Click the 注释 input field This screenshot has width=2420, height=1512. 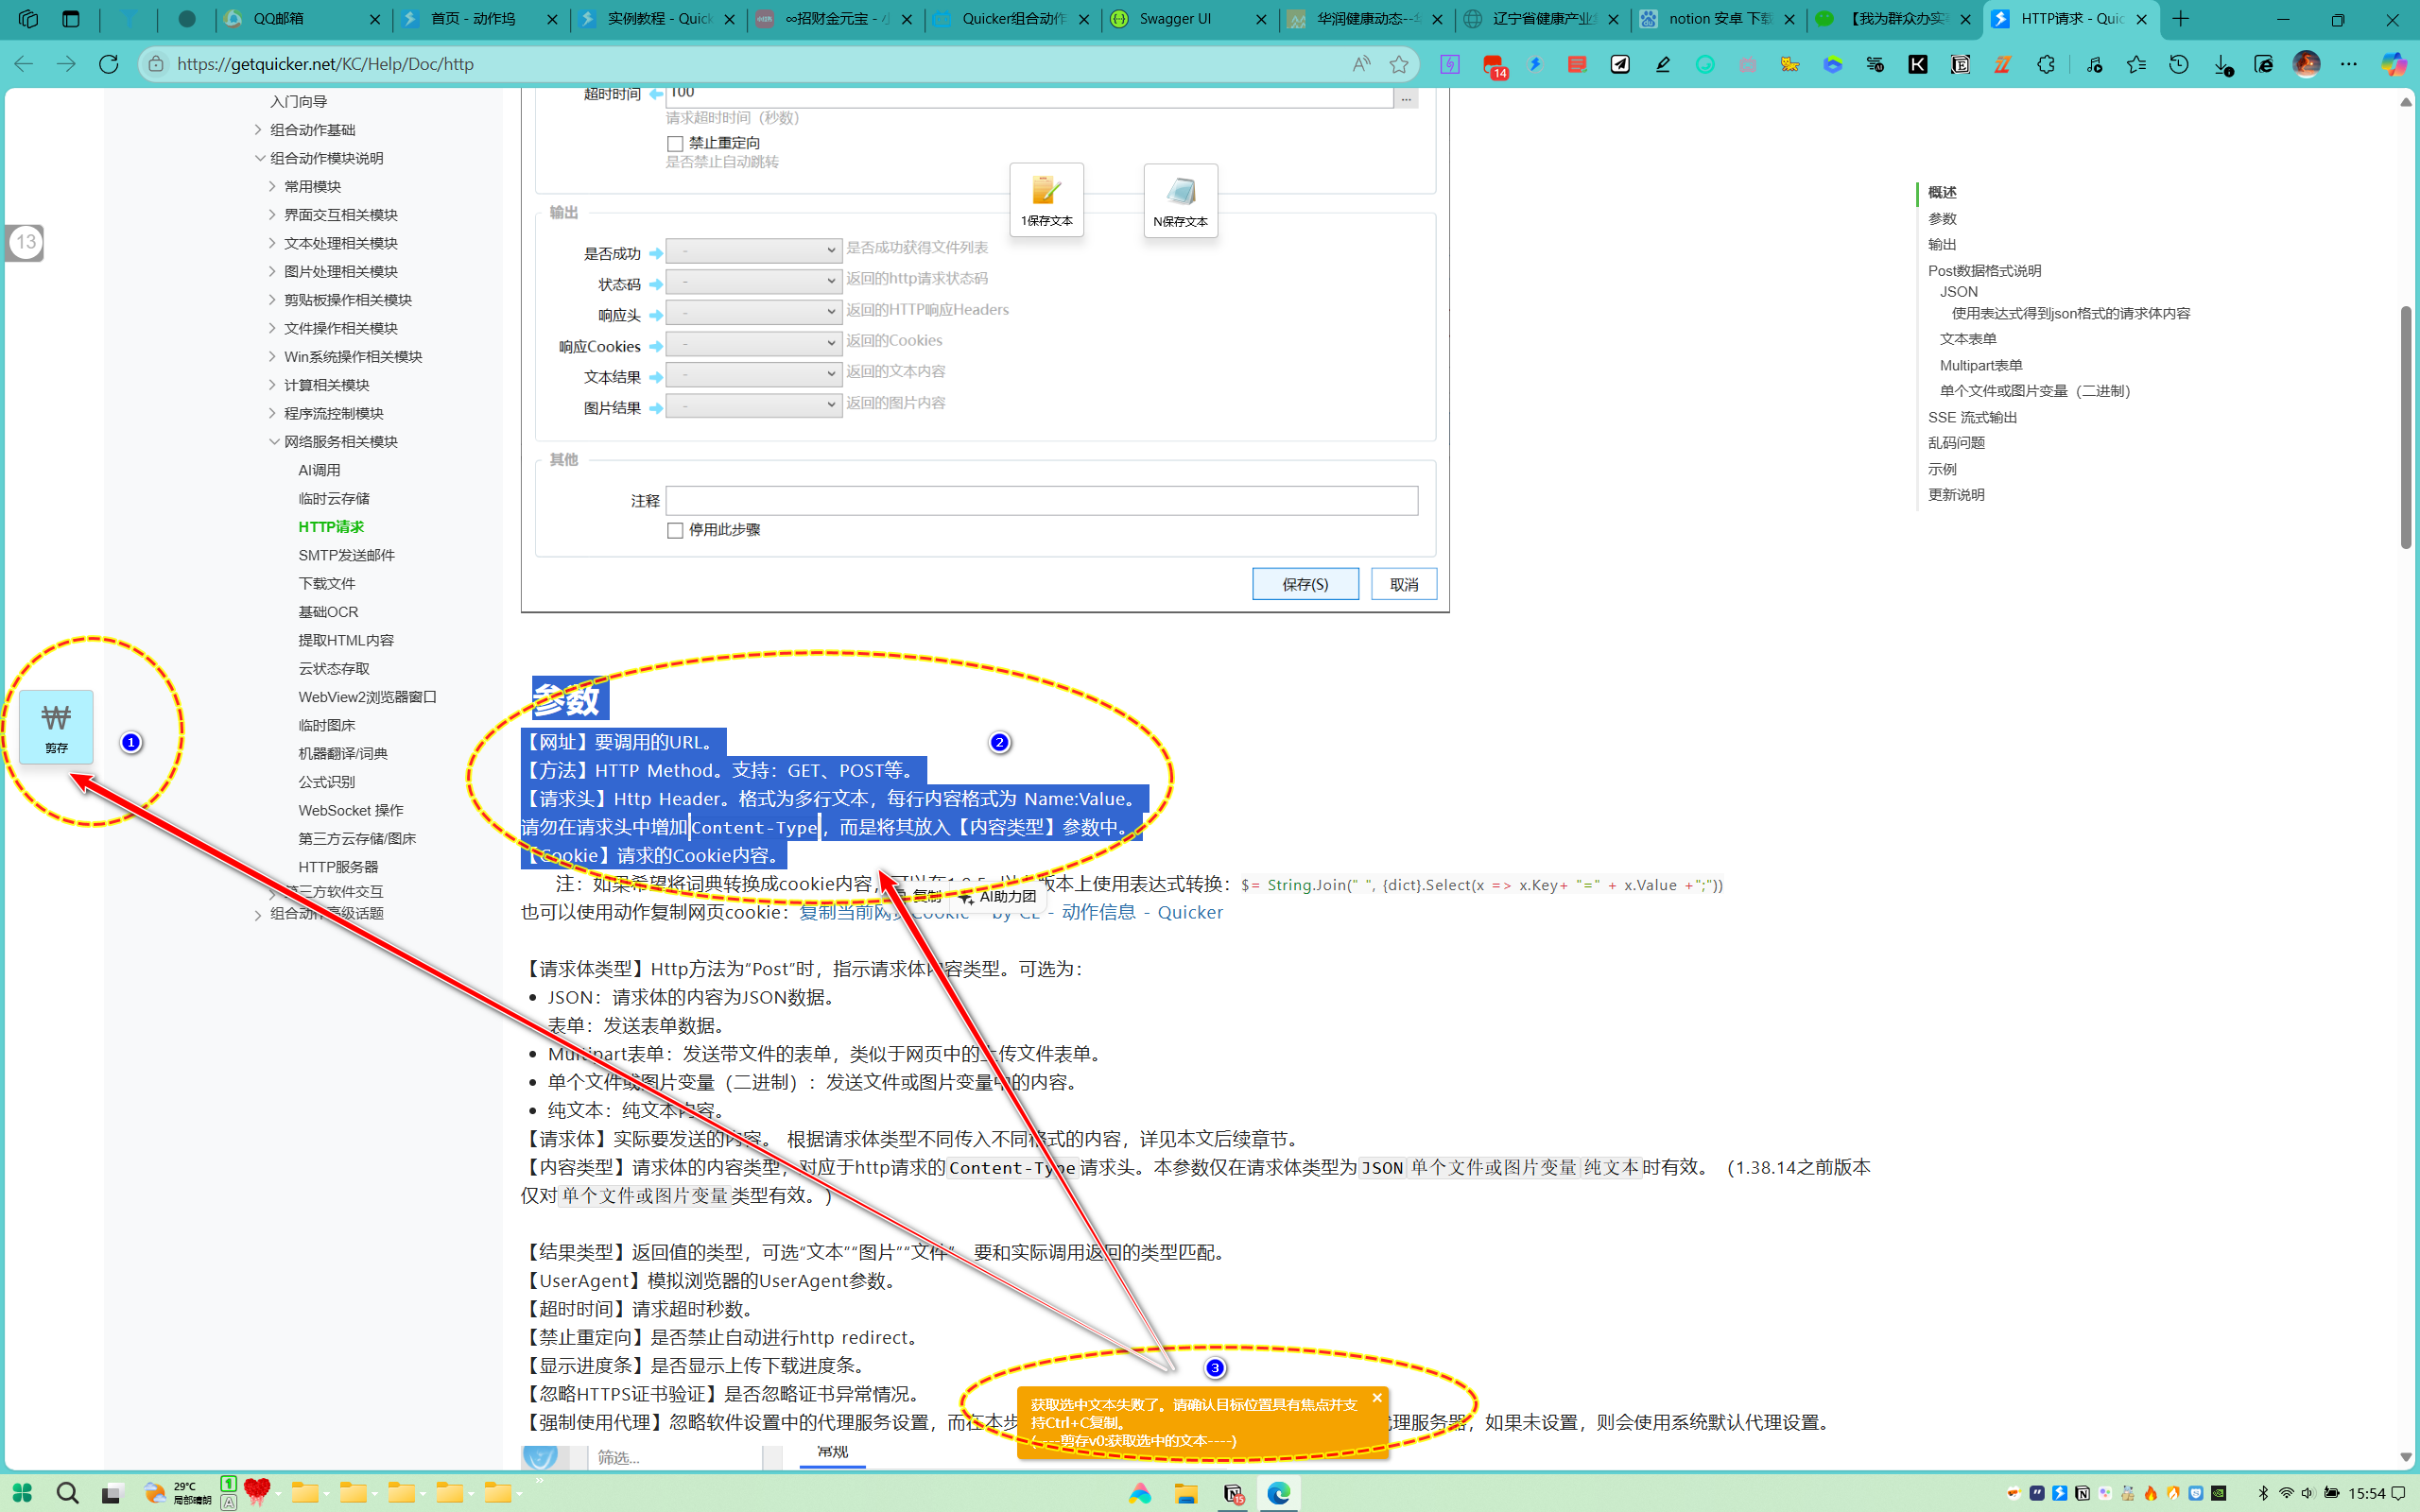tap(1041, 500)
